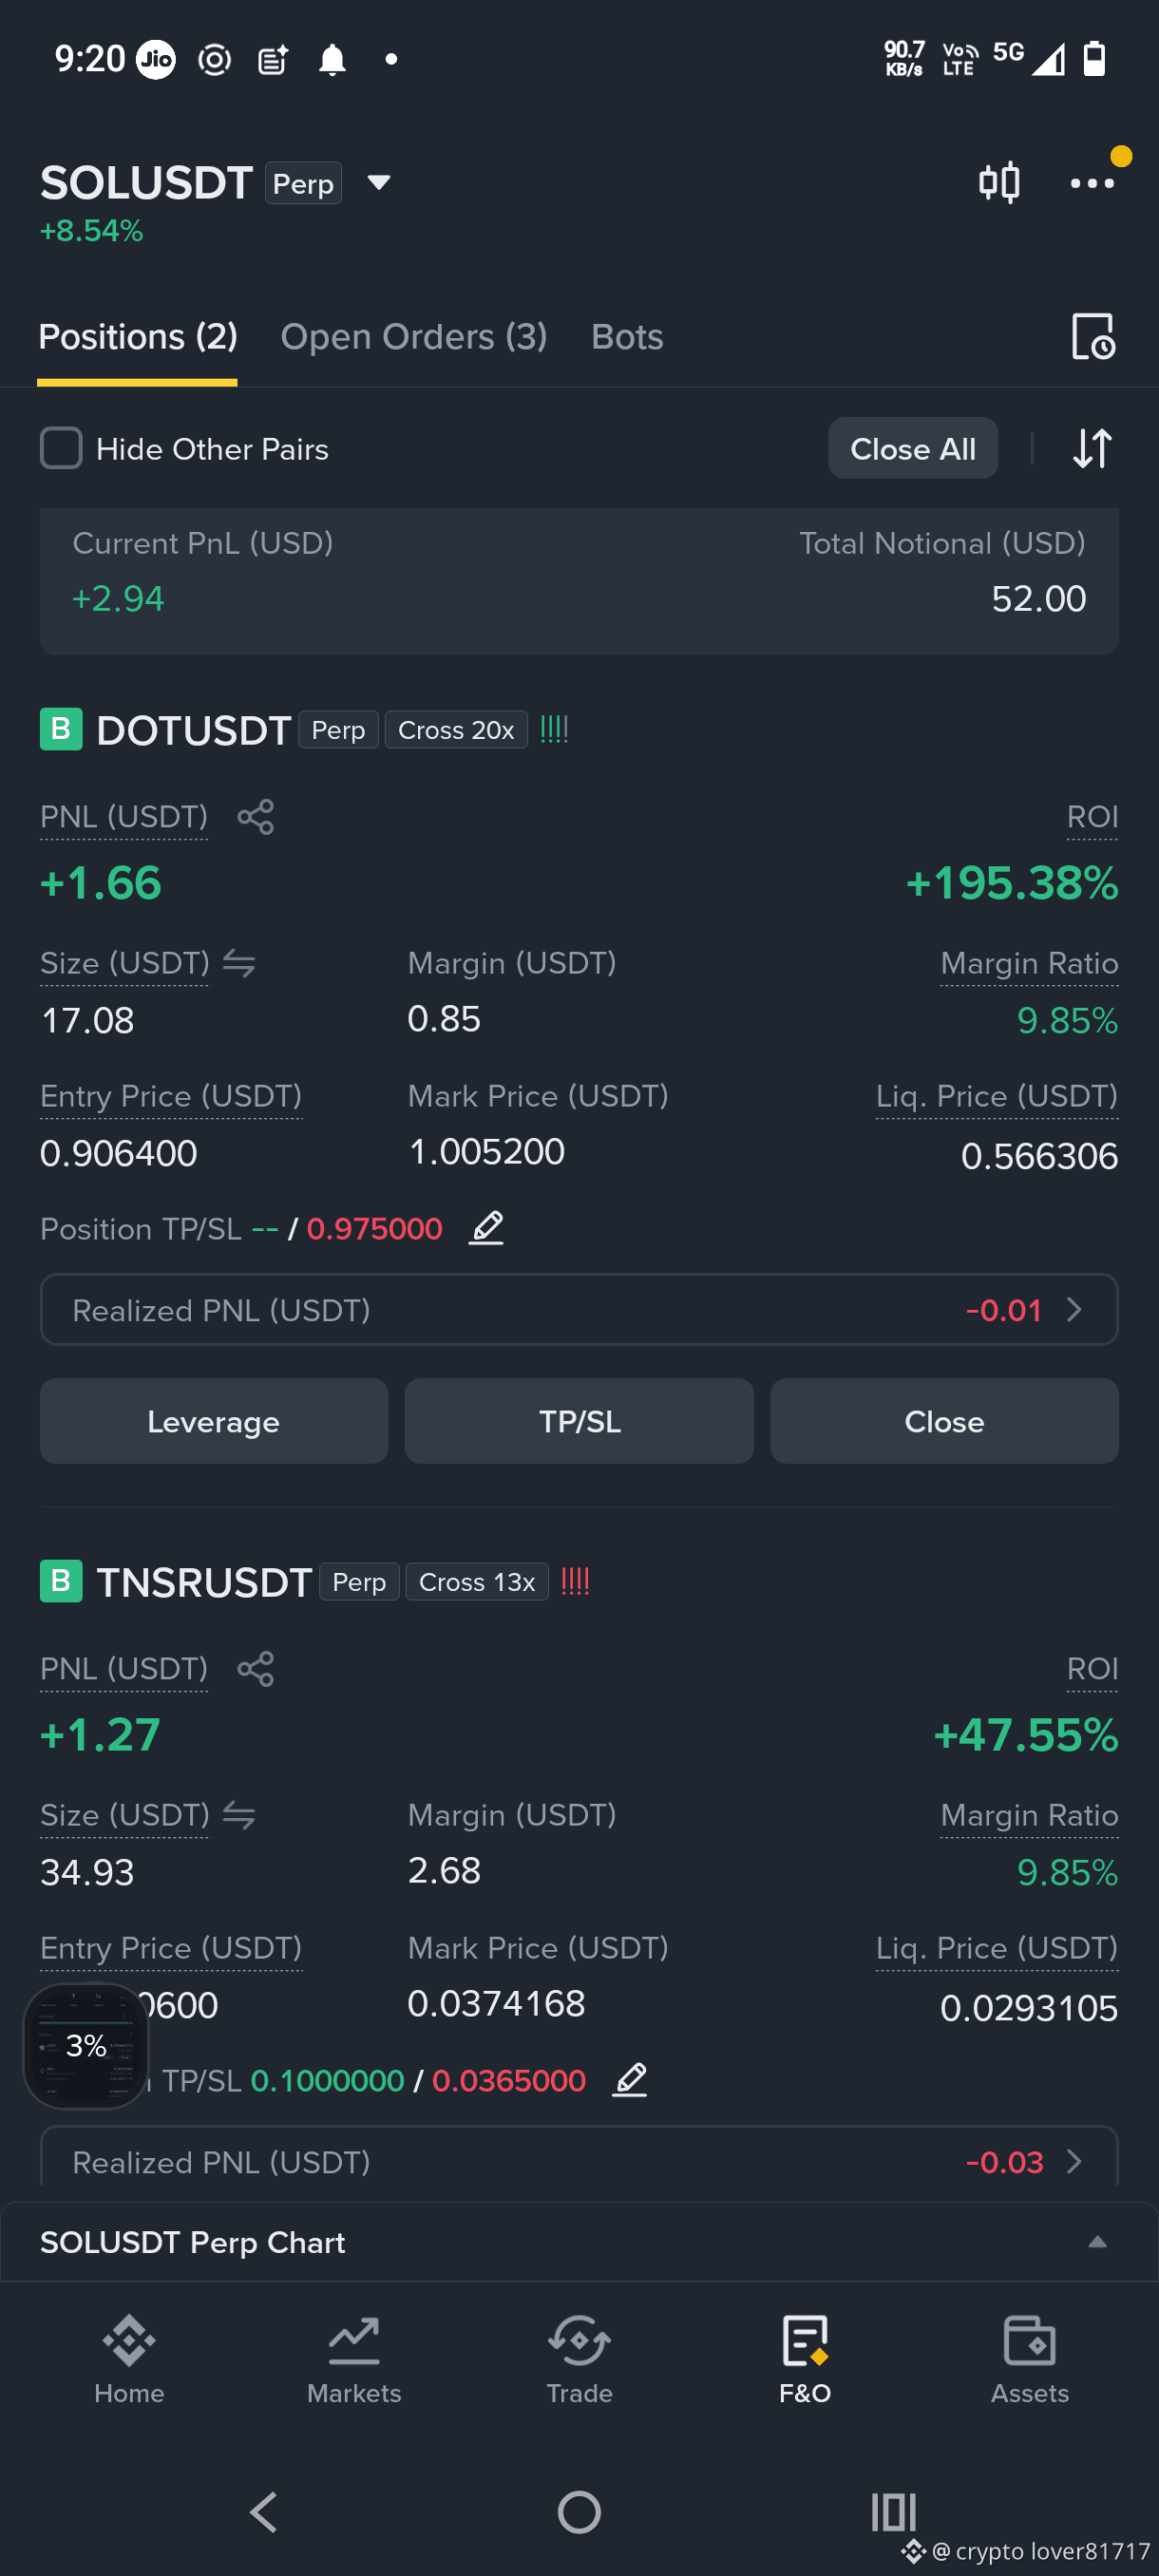This screenshot has width=1159, height=2576.
Task: Expand DOTUSDT Realized PNL details
Action: click(579, 1310)
